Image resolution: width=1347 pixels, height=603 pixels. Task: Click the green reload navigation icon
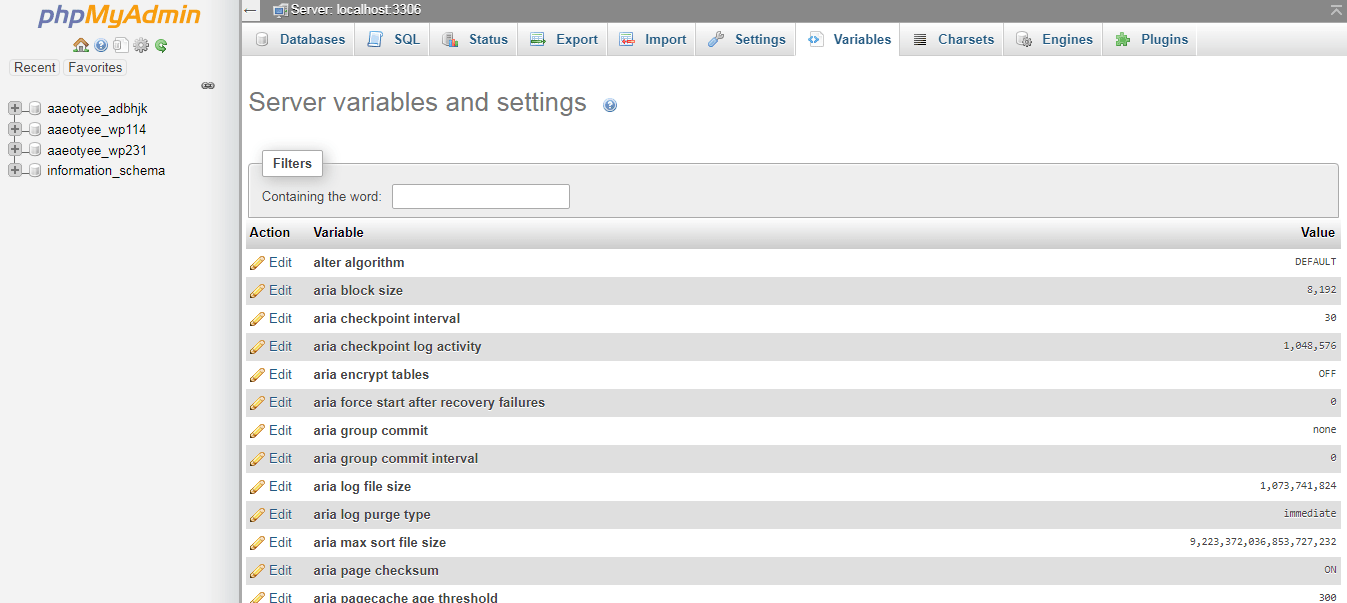[161, 45]
